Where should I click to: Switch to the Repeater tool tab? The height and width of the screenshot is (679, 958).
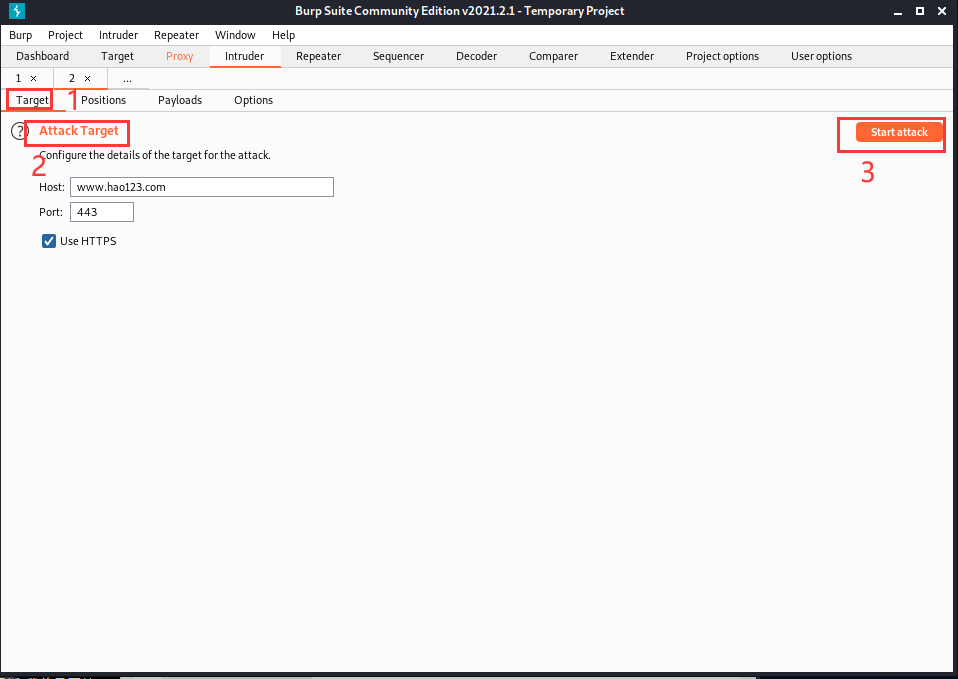coord(318,56)
